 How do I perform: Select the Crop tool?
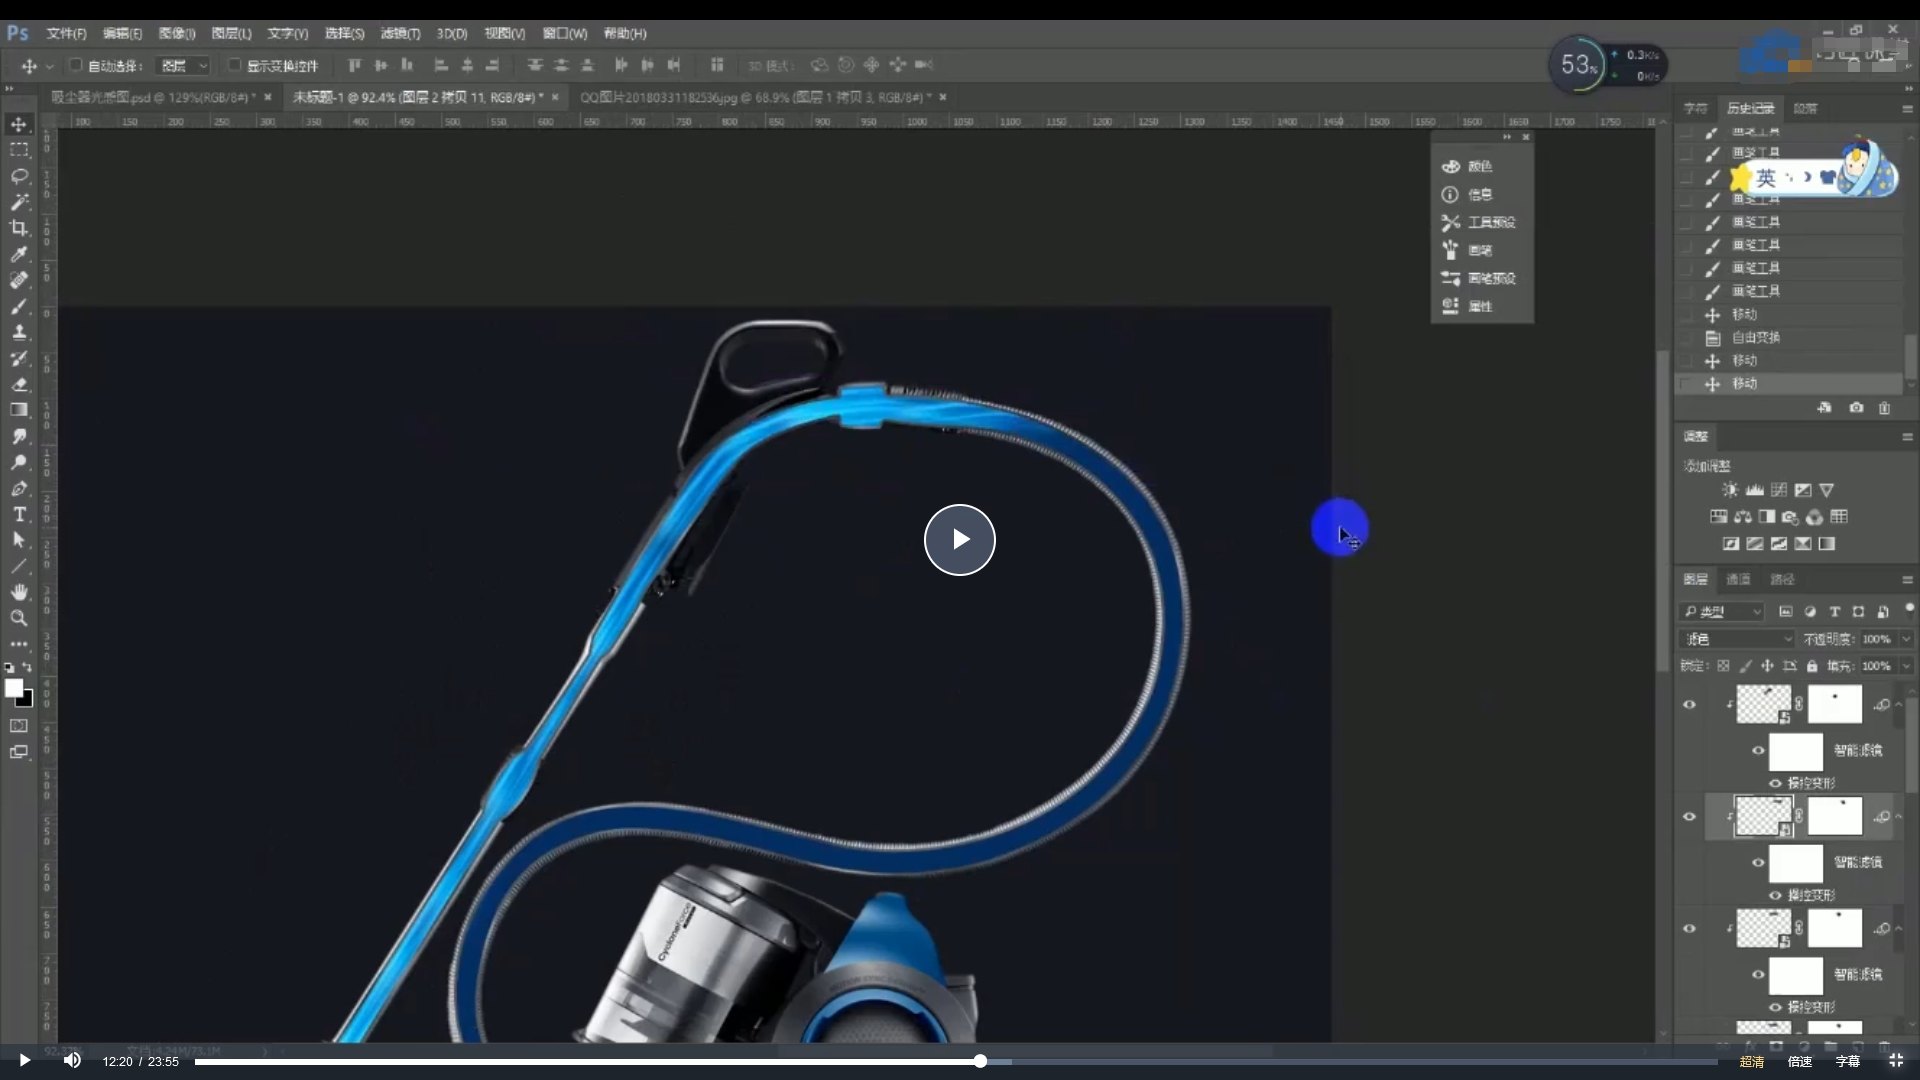[19, 228]
